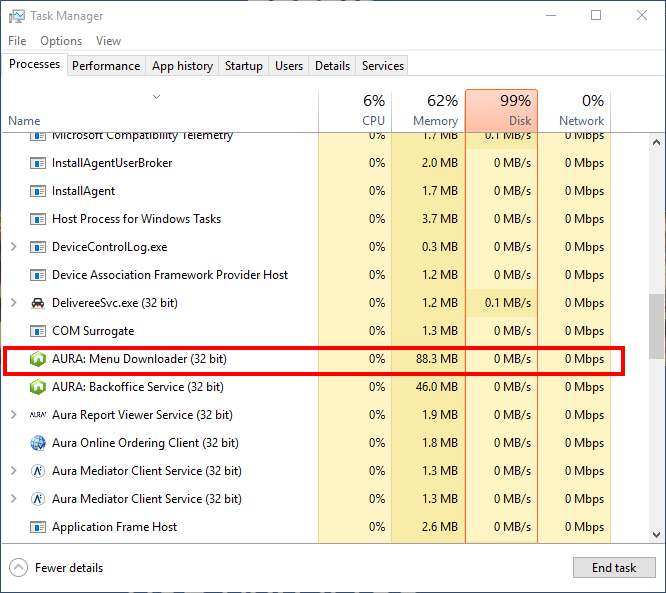Sort processes by Disk column header
The height and width of the screenshot is (593, 666).
pos(502,111)
